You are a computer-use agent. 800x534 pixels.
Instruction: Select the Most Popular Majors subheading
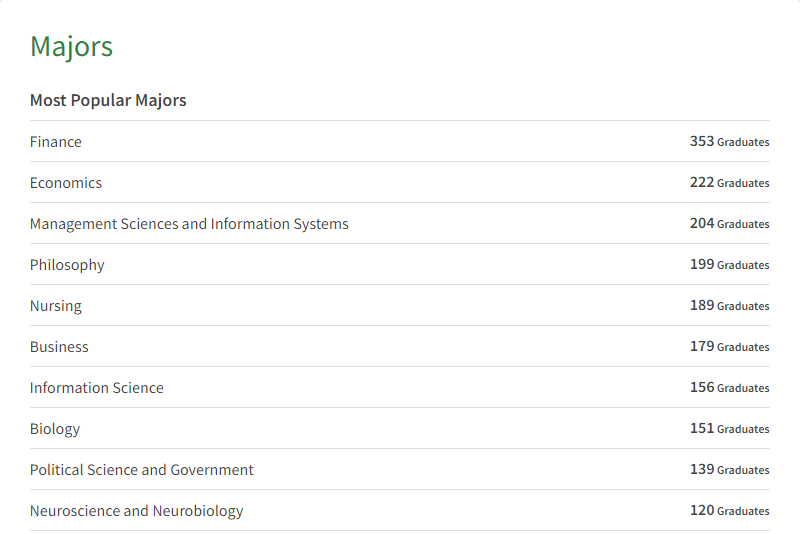coord(108,100)
